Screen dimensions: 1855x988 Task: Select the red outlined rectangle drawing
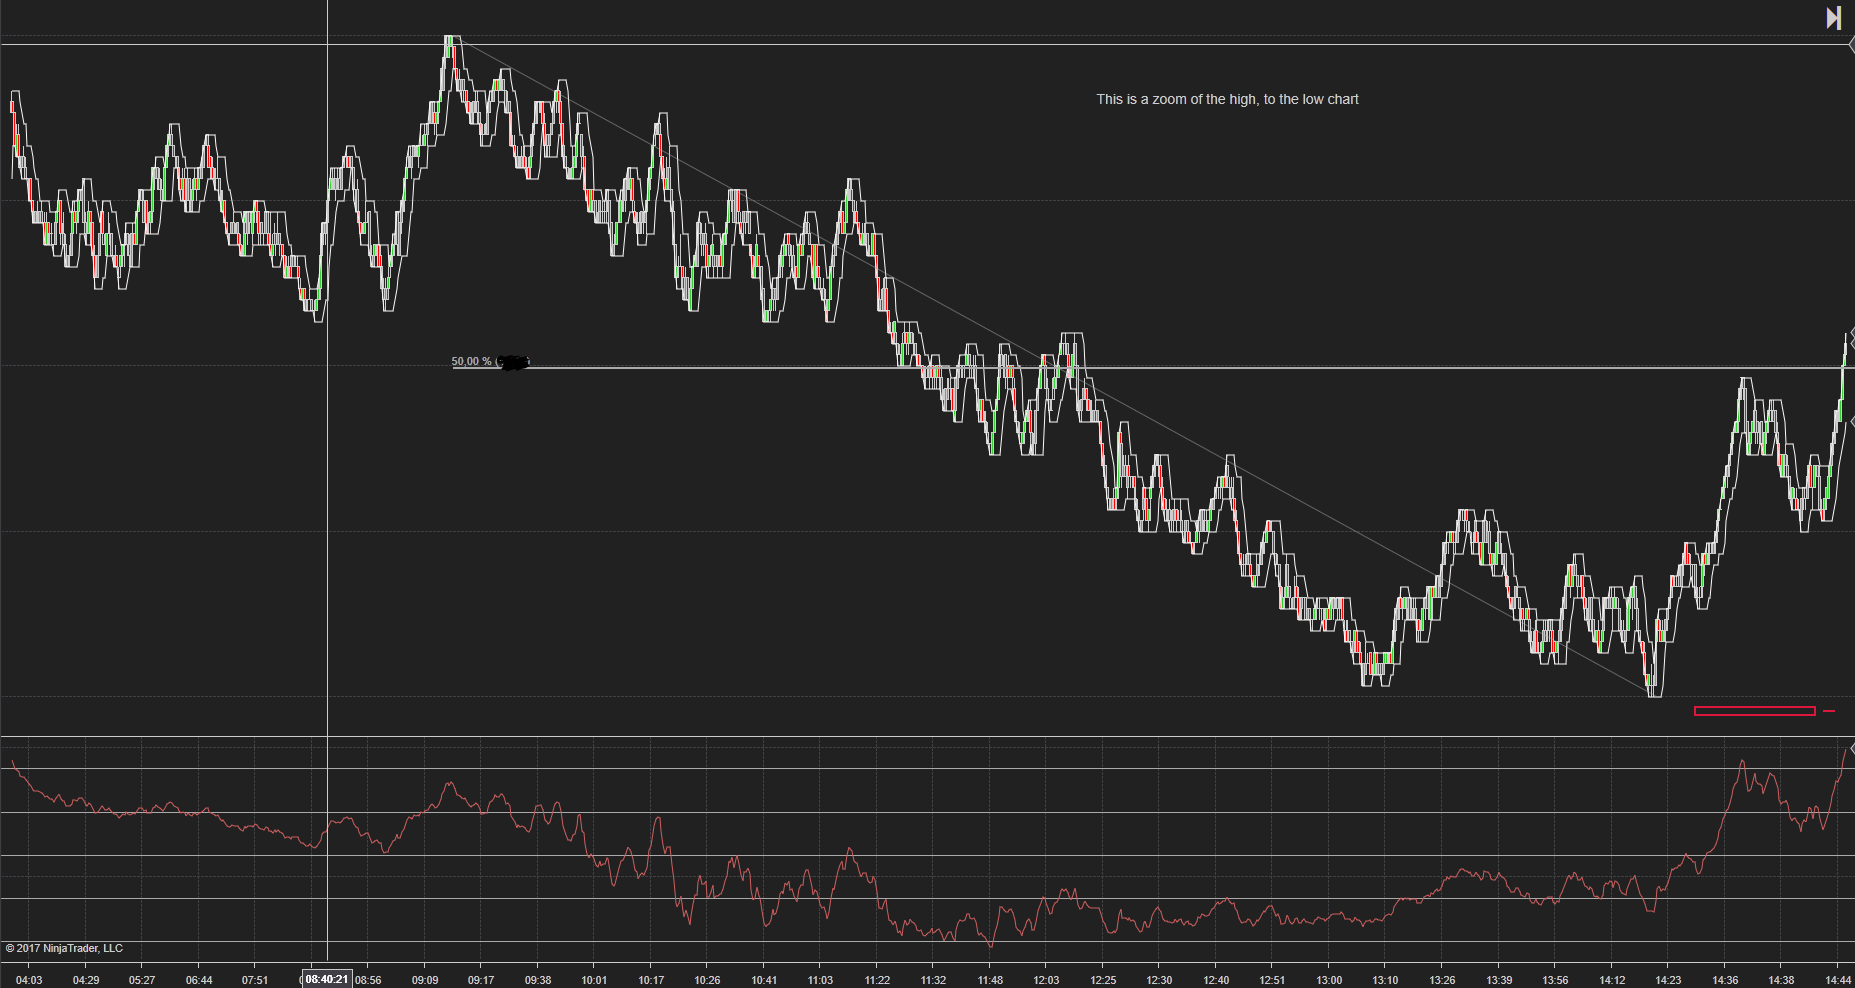(x=1754, y=711)
